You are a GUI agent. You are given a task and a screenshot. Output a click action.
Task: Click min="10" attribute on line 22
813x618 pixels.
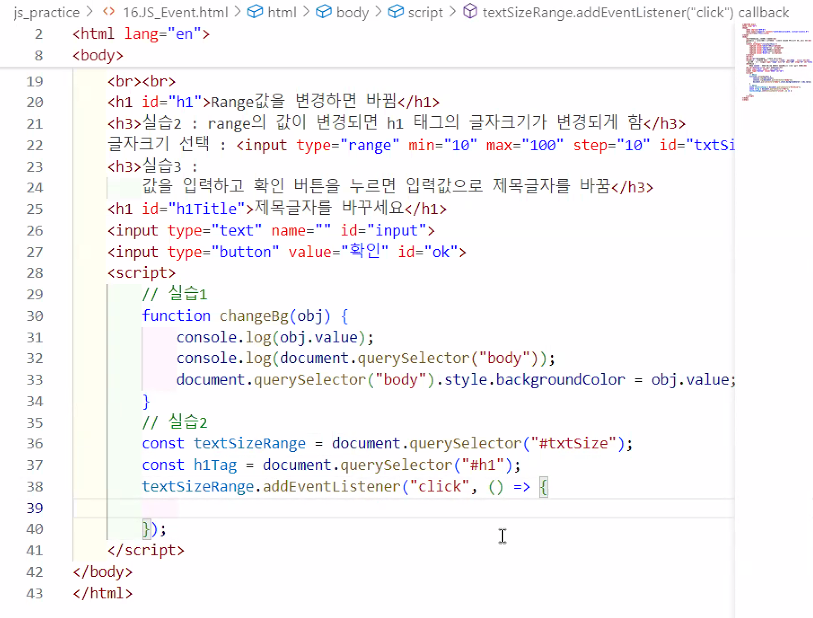tap(442, 145)
